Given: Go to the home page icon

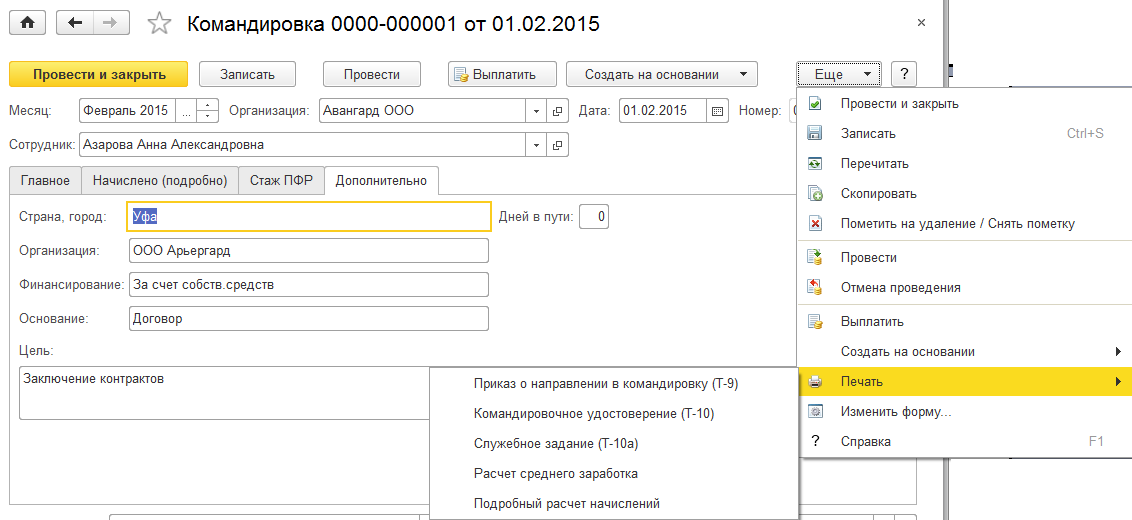Looking at the screenshot, I should pos(27,23).
